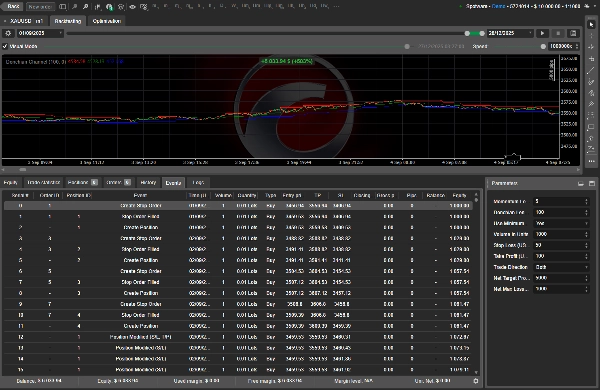Click the three-dots toolbar overflow icon
Viewport: 600px width, 390px height.
point(336,6)
